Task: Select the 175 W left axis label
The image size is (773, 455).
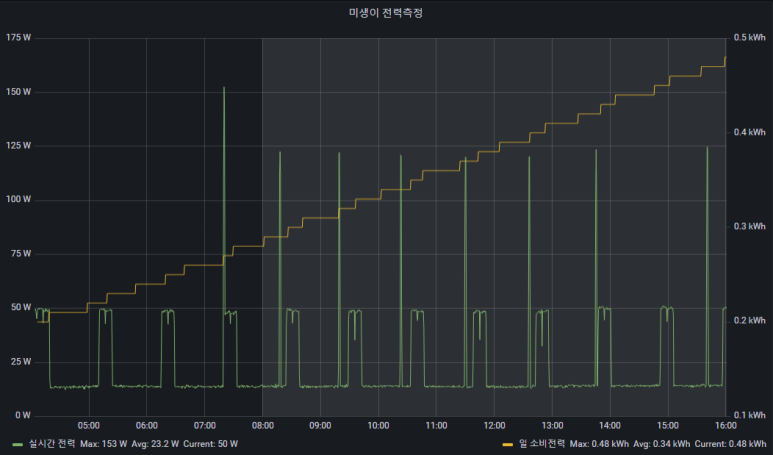Action: pos(18,37)
